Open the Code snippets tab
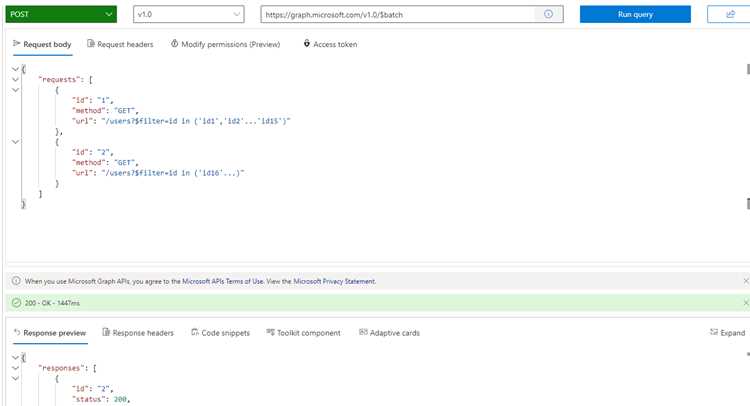The height and width of the screenshot is (406, 750). point(220,333)
